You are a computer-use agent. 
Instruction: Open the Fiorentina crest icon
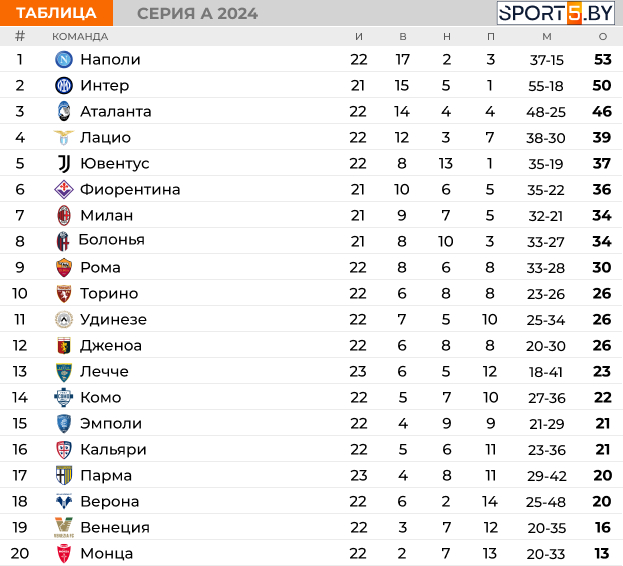click(64, 189)
